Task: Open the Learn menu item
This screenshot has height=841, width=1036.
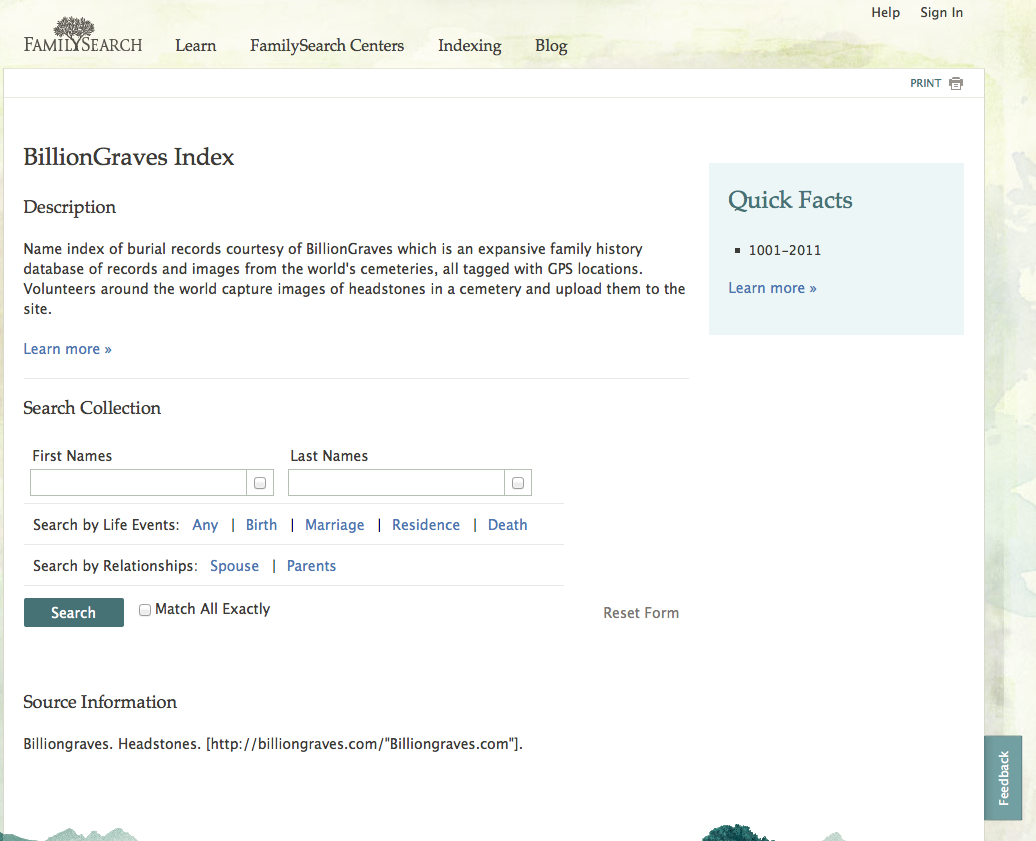Action: [196, 46]
